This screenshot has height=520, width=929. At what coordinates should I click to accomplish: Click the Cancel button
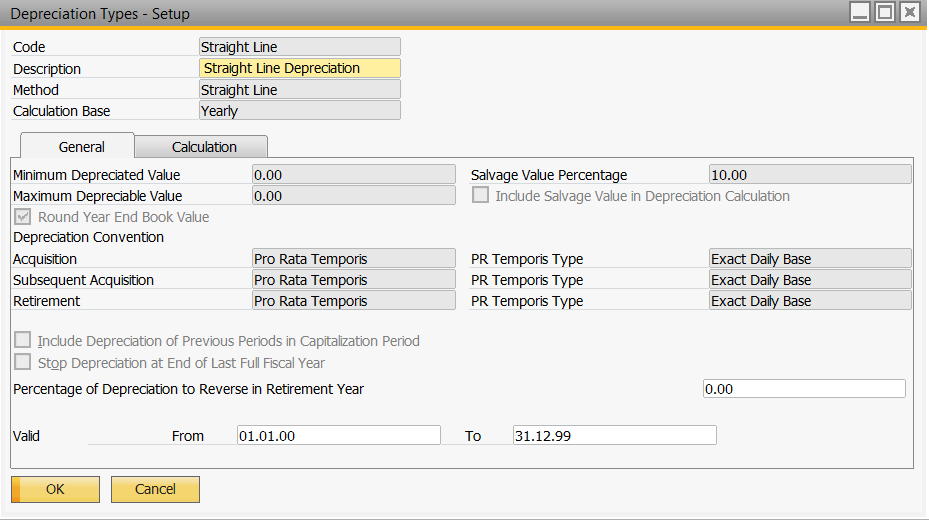click(155, 489)
